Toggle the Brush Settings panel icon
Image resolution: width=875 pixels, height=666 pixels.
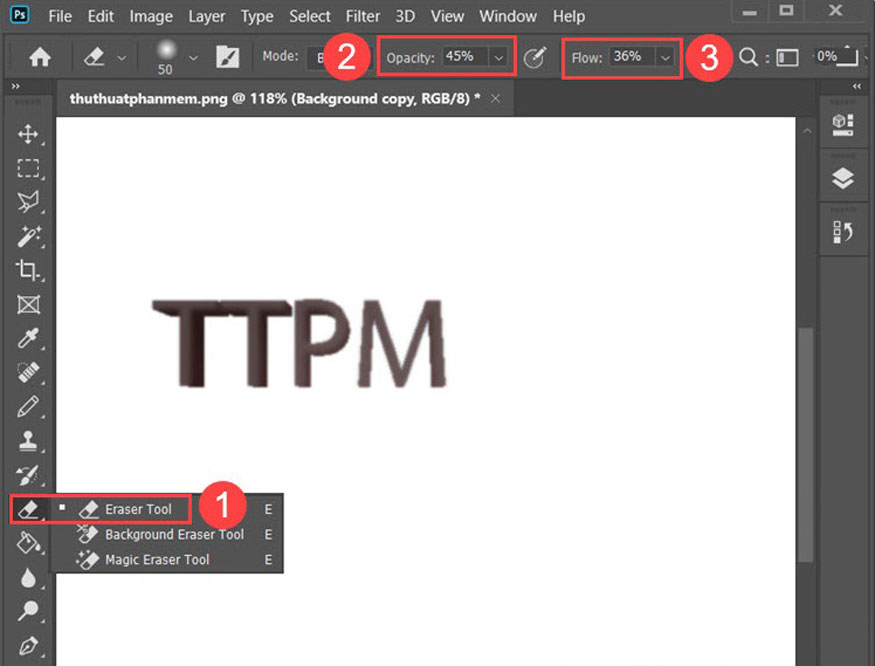228,57
